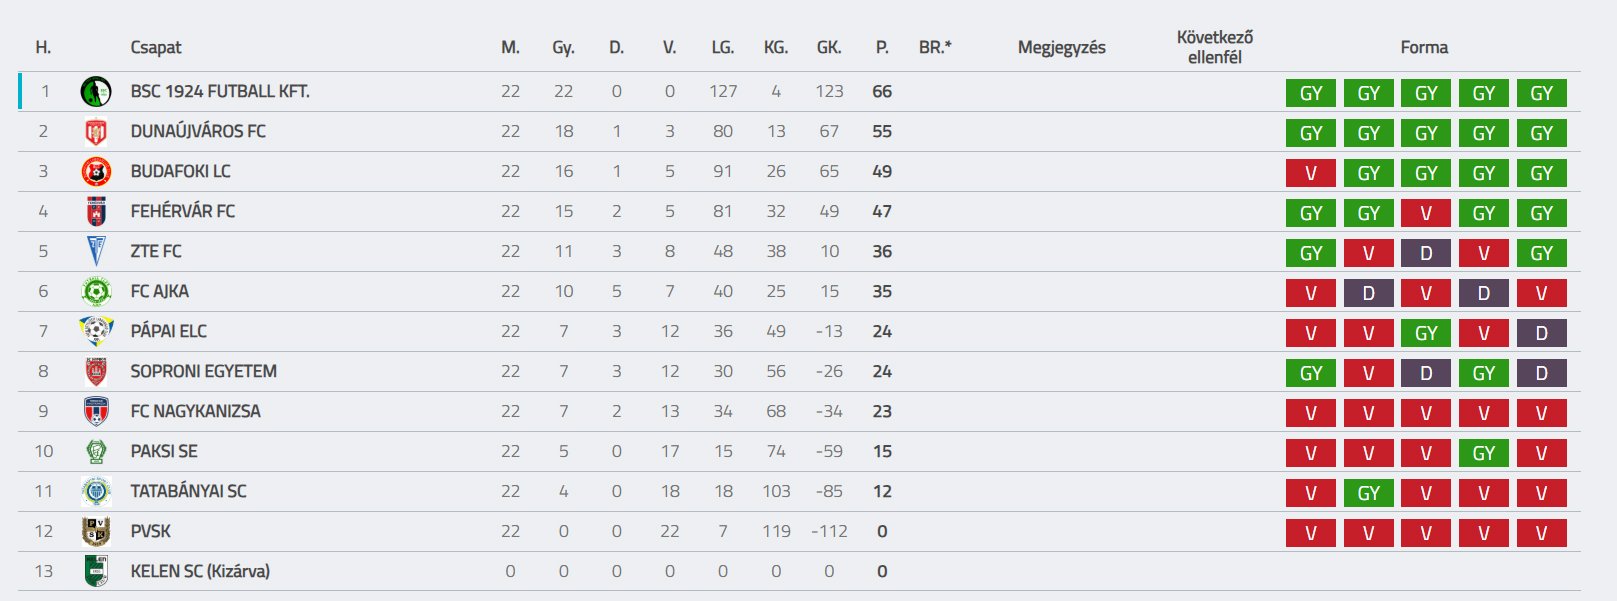Image resolution: width=1617 pixels, height=601 pixels.
Task: Click the Budafoki LC team logo
Action: [96, 172]
